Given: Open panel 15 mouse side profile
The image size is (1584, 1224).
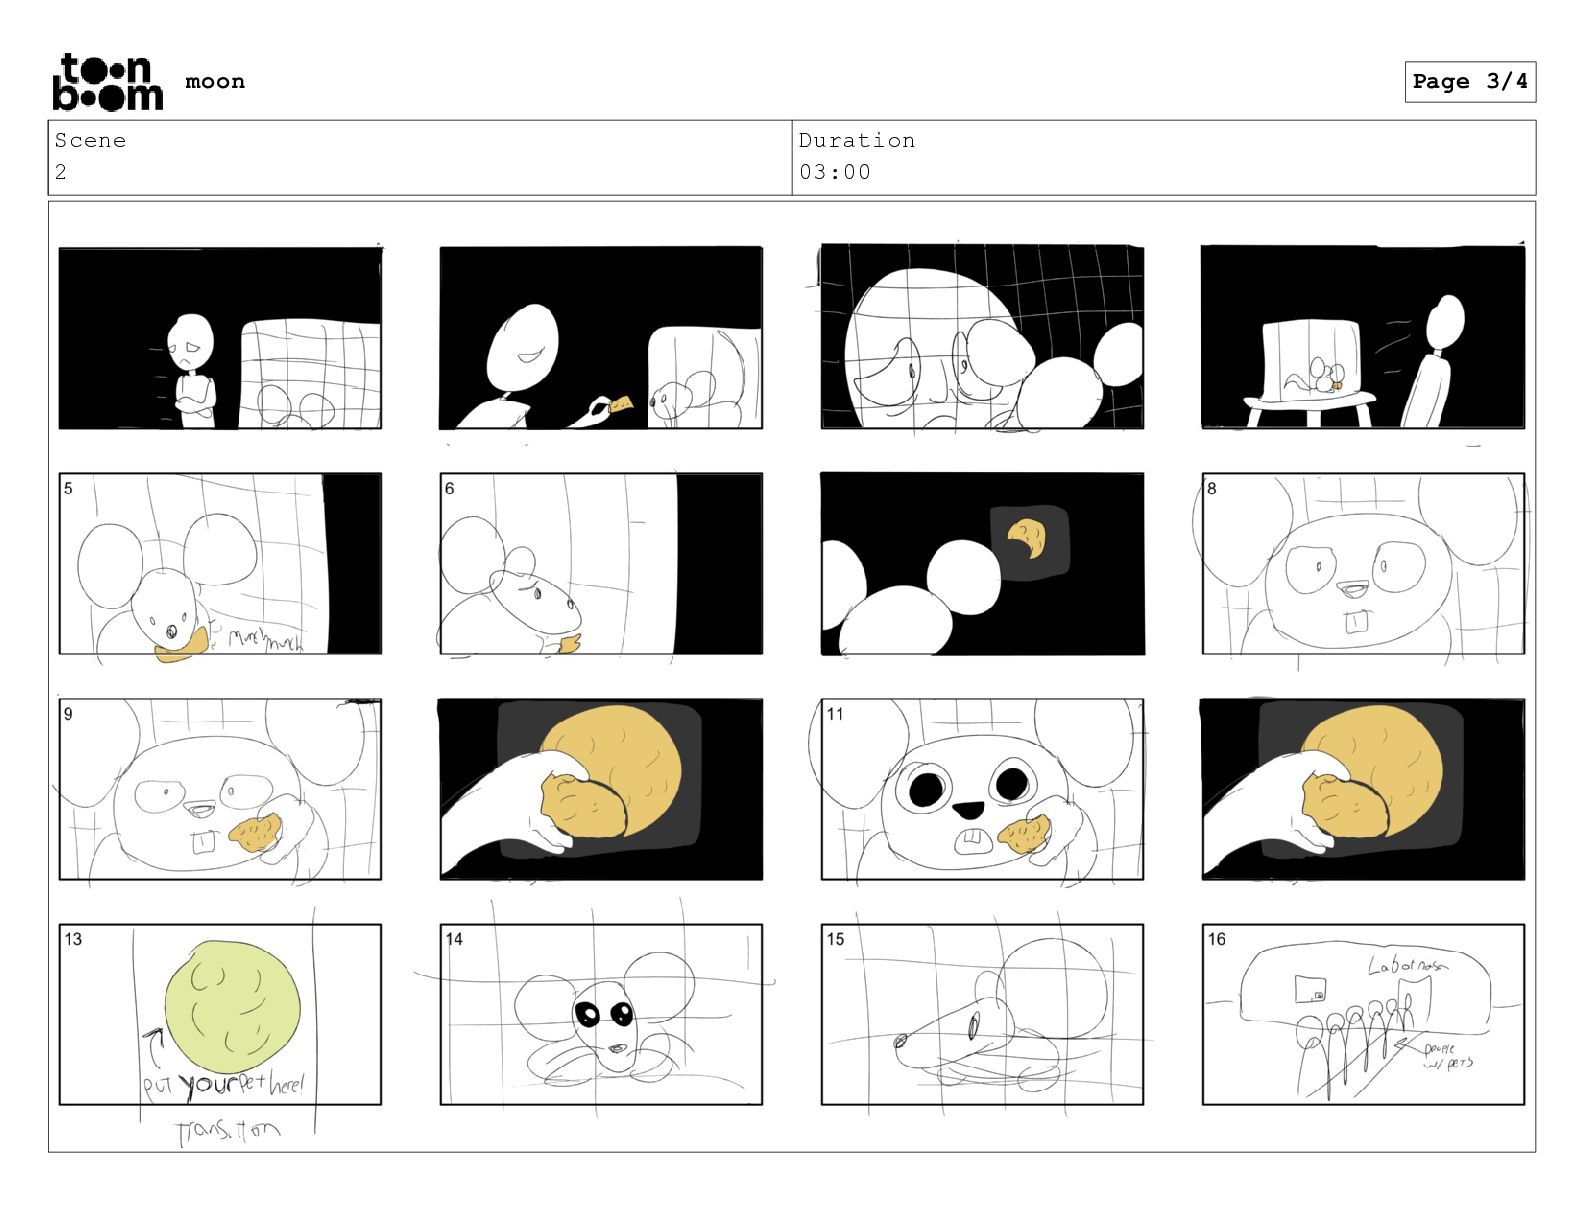Looking at the screenshot, I should pyautogui.click(x=982, y=1014).
